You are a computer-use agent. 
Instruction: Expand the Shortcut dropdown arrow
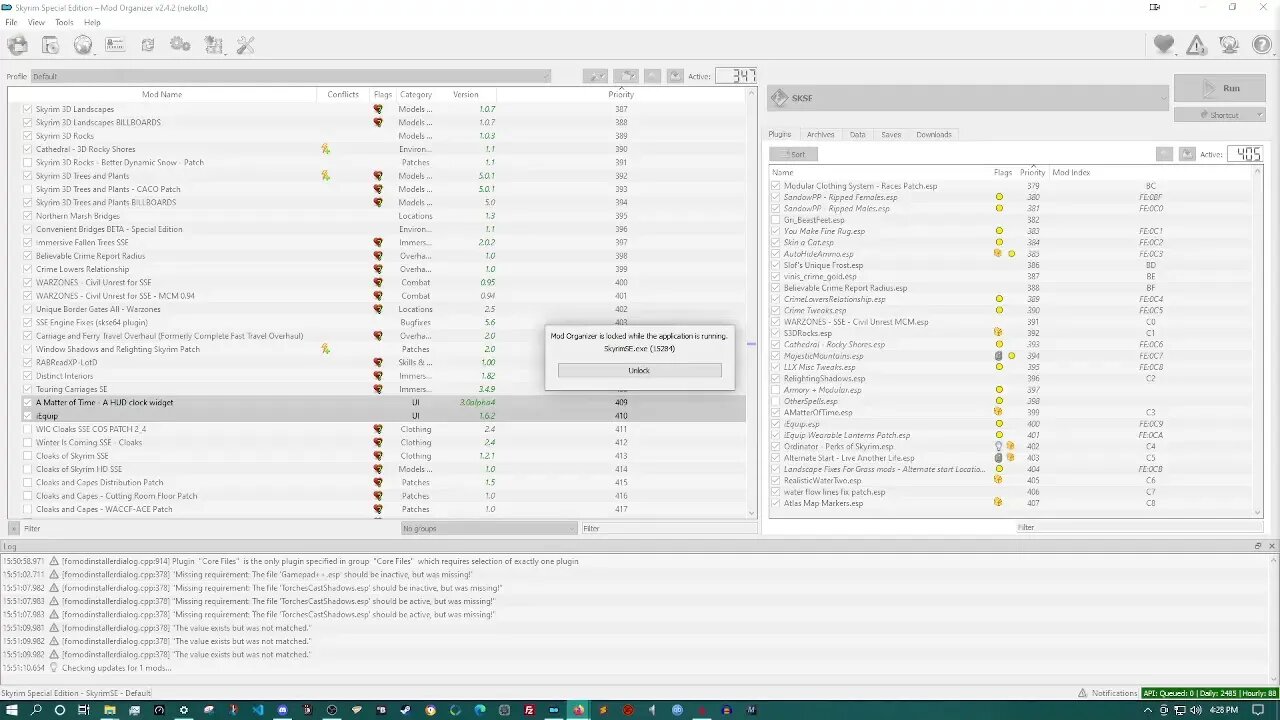[1259, 115]
